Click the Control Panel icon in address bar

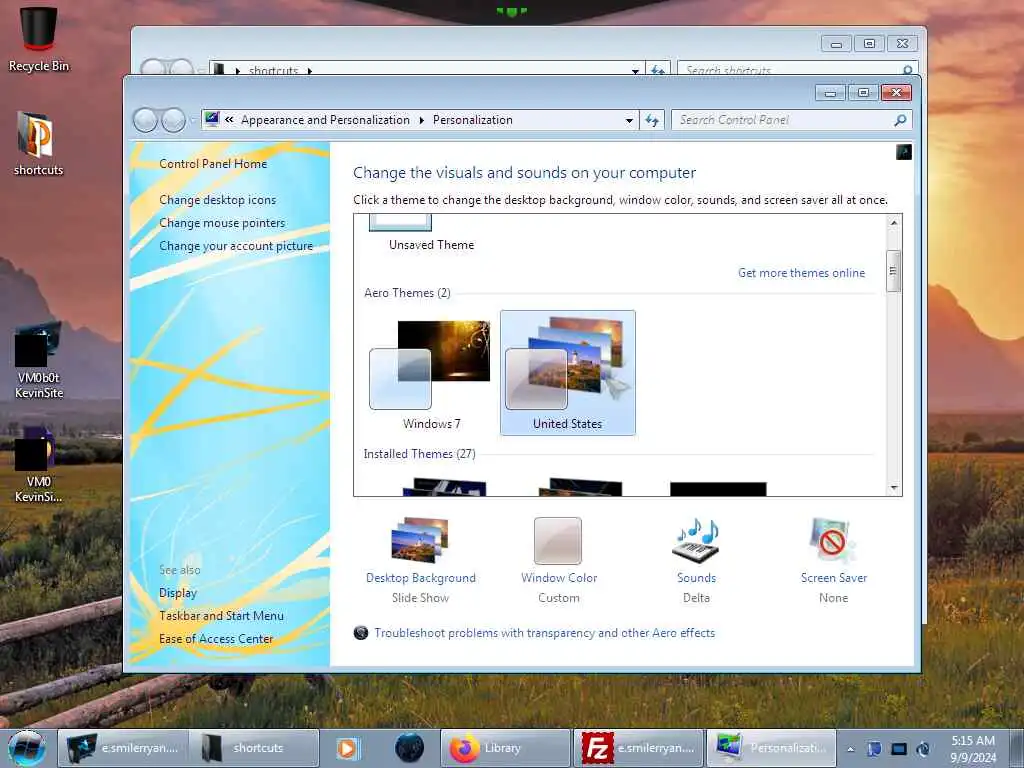coord(212,119)
